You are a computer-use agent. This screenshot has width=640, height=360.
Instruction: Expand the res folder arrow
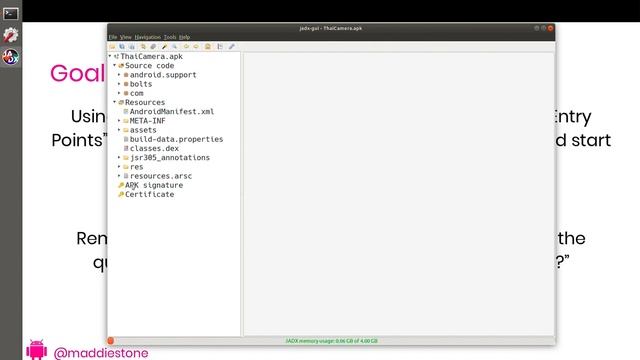coord(119,167)
